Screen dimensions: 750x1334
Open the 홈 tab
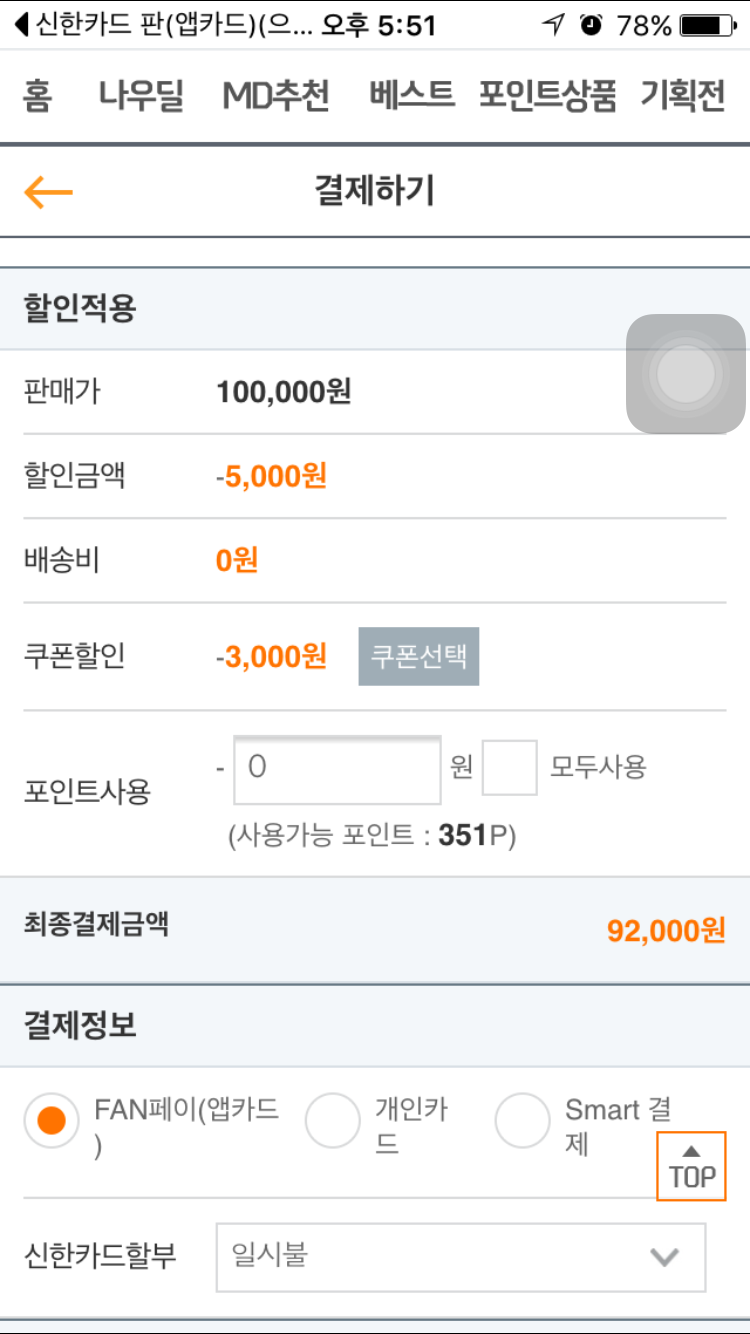[37, 97]
